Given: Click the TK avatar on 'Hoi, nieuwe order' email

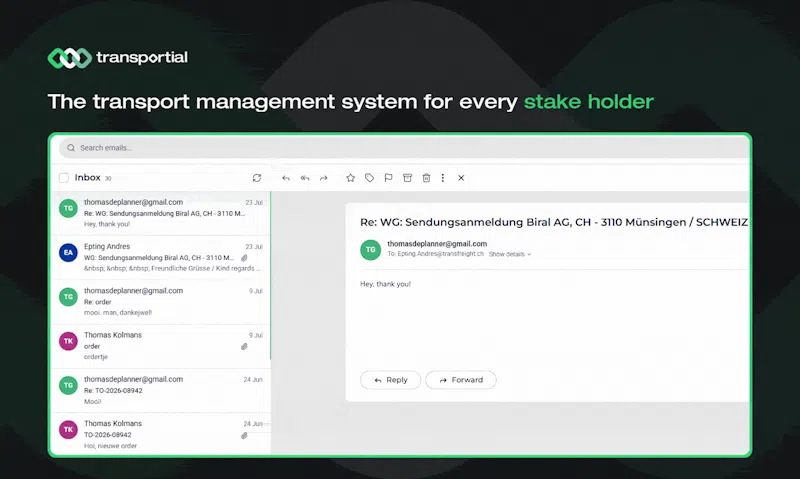Looking at the screenshot, I should pos(68,430).
